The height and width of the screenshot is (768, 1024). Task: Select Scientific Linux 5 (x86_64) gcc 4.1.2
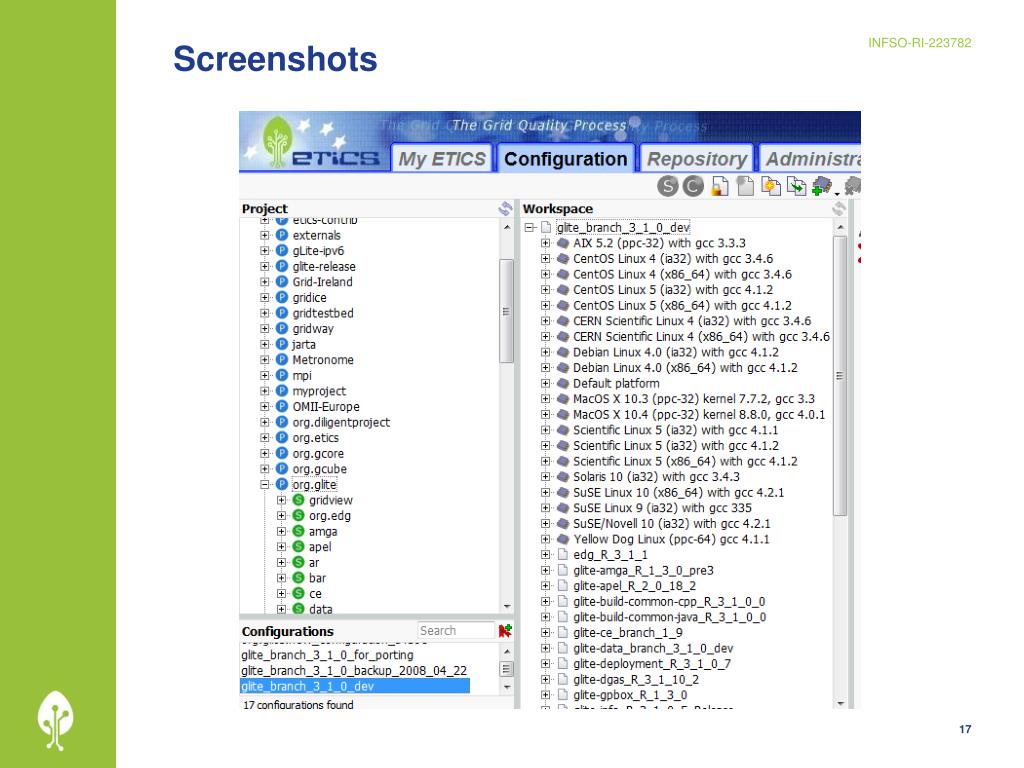pyautogui.click(x=685, y=461)
